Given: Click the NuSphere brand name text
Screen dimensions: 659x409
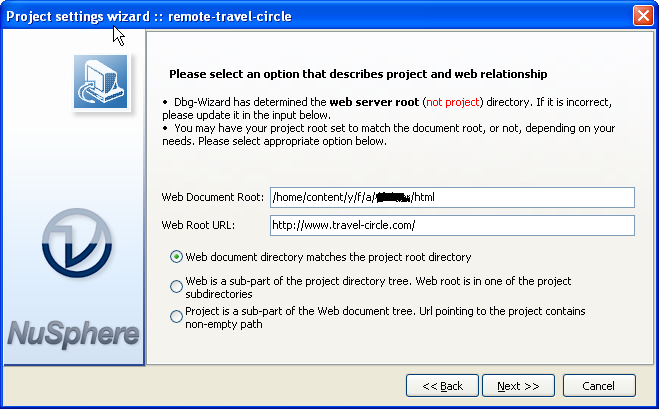Looking at the screenshot, I should pyautogui.click(x=73, y=331).
